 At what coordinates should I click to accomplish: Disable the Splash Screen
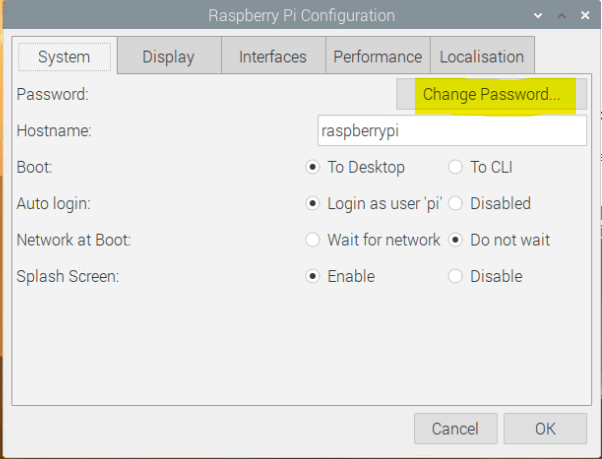click(x=456, y=276)
